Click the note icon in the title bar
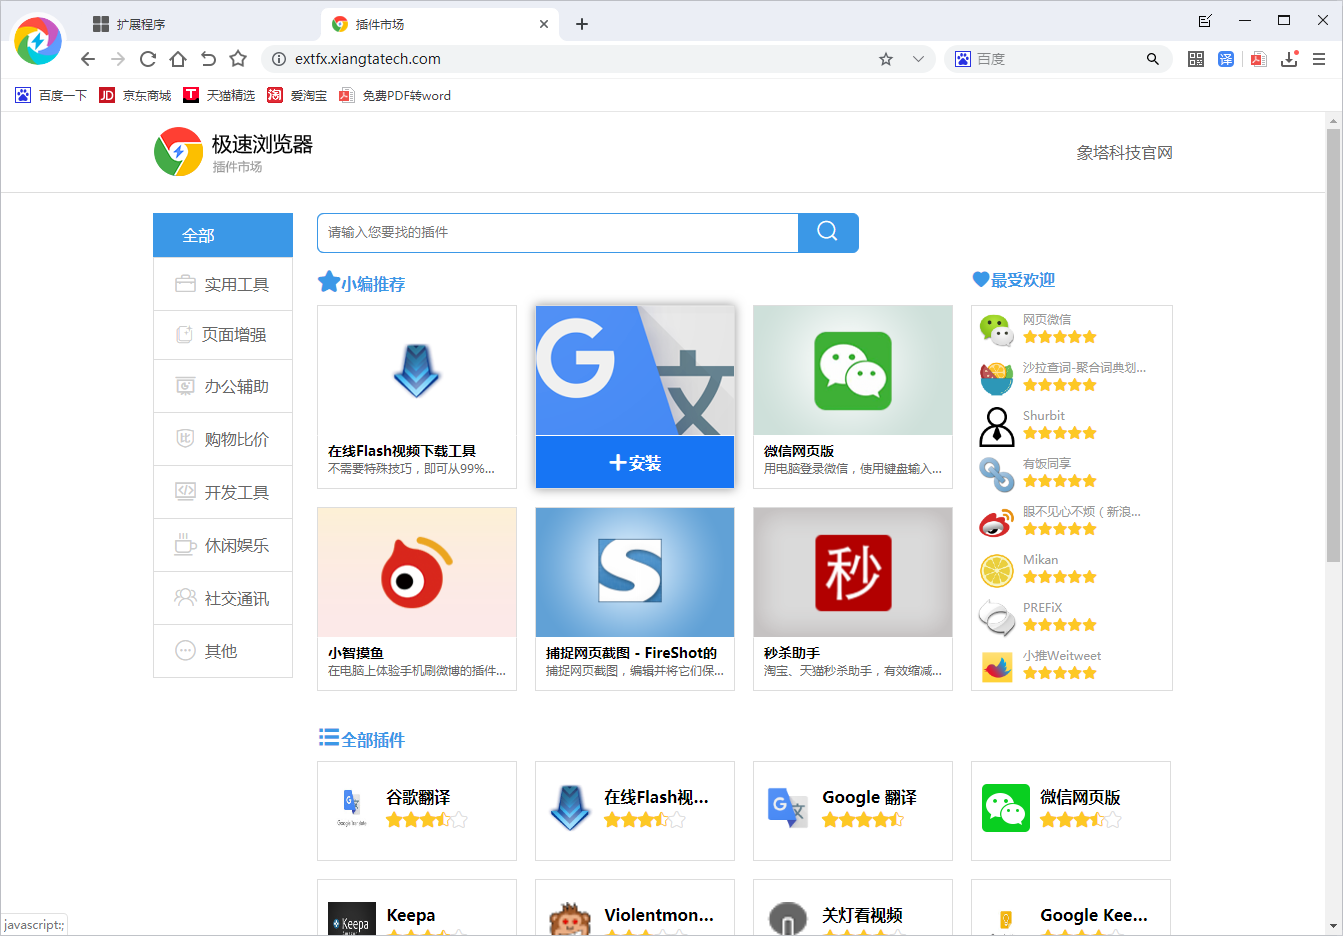 [1205, 21]
